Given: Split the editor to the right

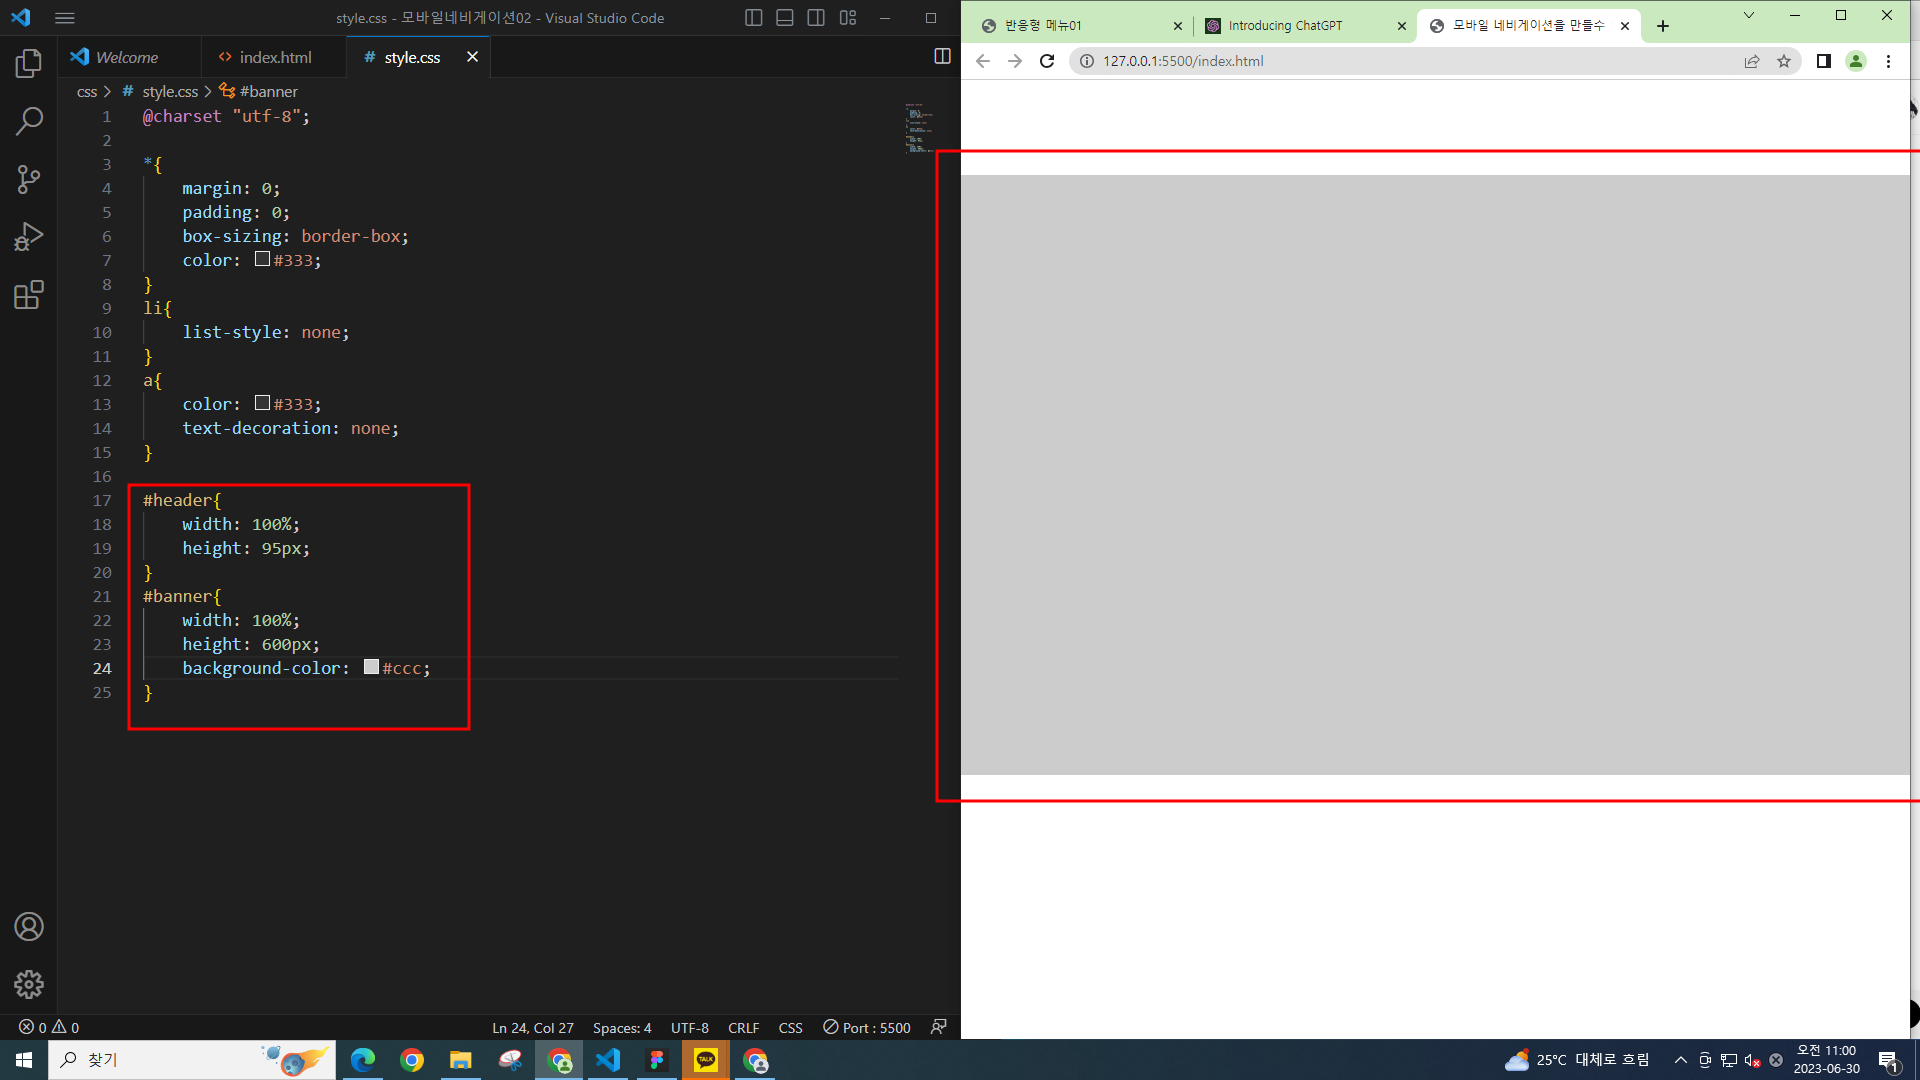Looking at the screenshot, I should 942,57.
